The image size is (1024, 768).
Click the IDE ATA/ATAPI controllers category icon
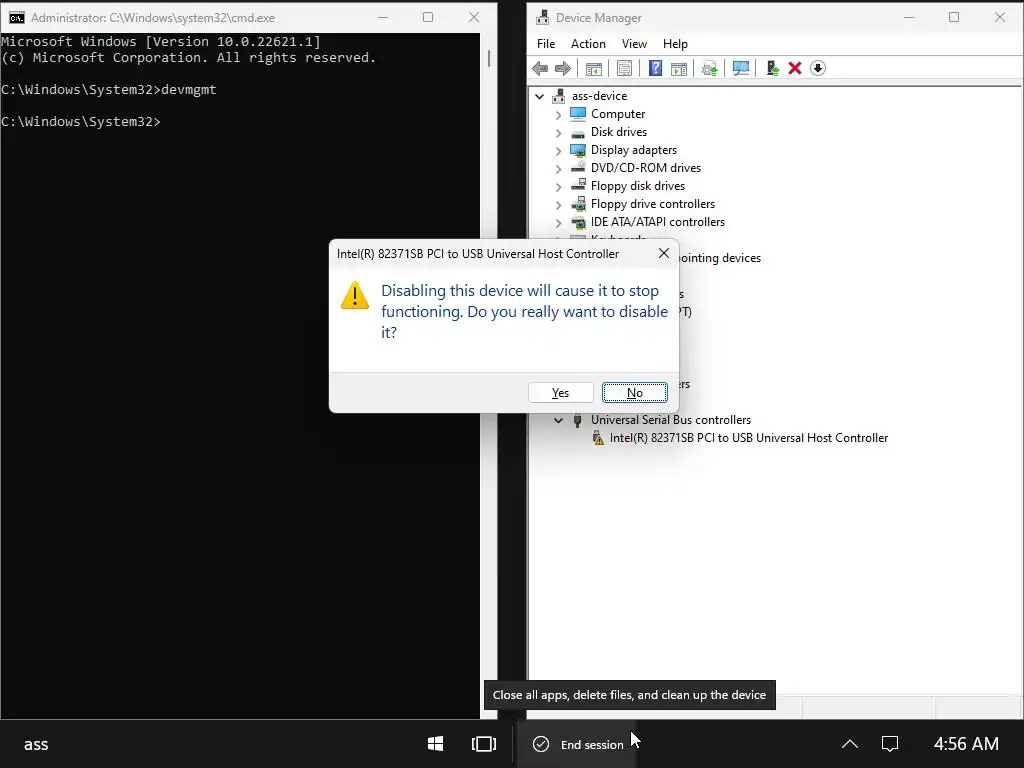pos(578,223)
